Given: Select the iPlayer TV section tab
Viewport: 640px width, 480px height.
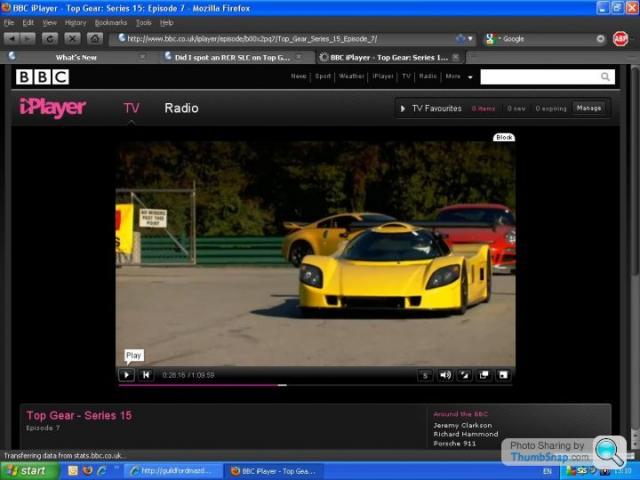Looking at the screenshot, I should (x=131, y=108).
